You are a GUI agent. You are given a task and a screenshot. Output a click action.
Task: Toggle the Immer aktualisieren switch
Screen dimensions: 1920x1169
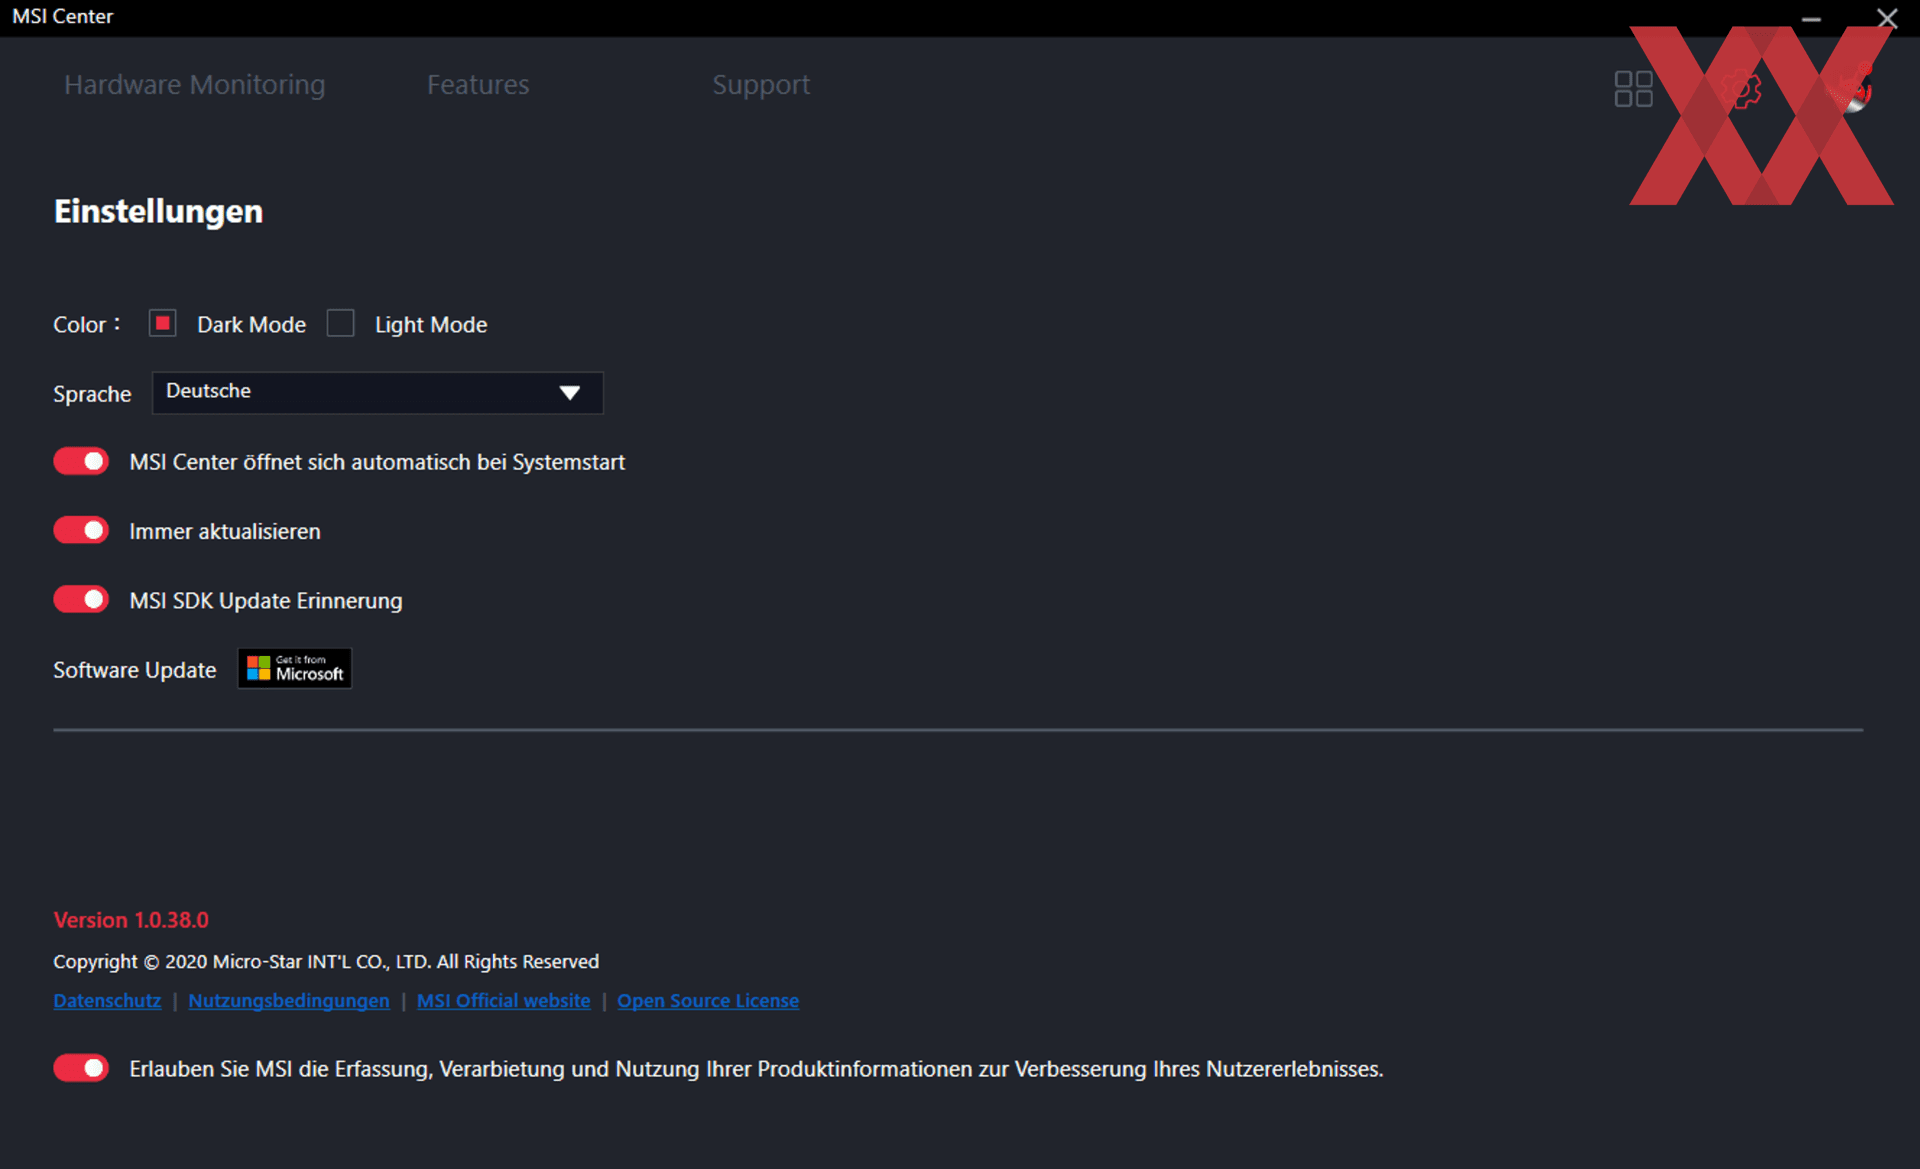(x=81, y=530)
